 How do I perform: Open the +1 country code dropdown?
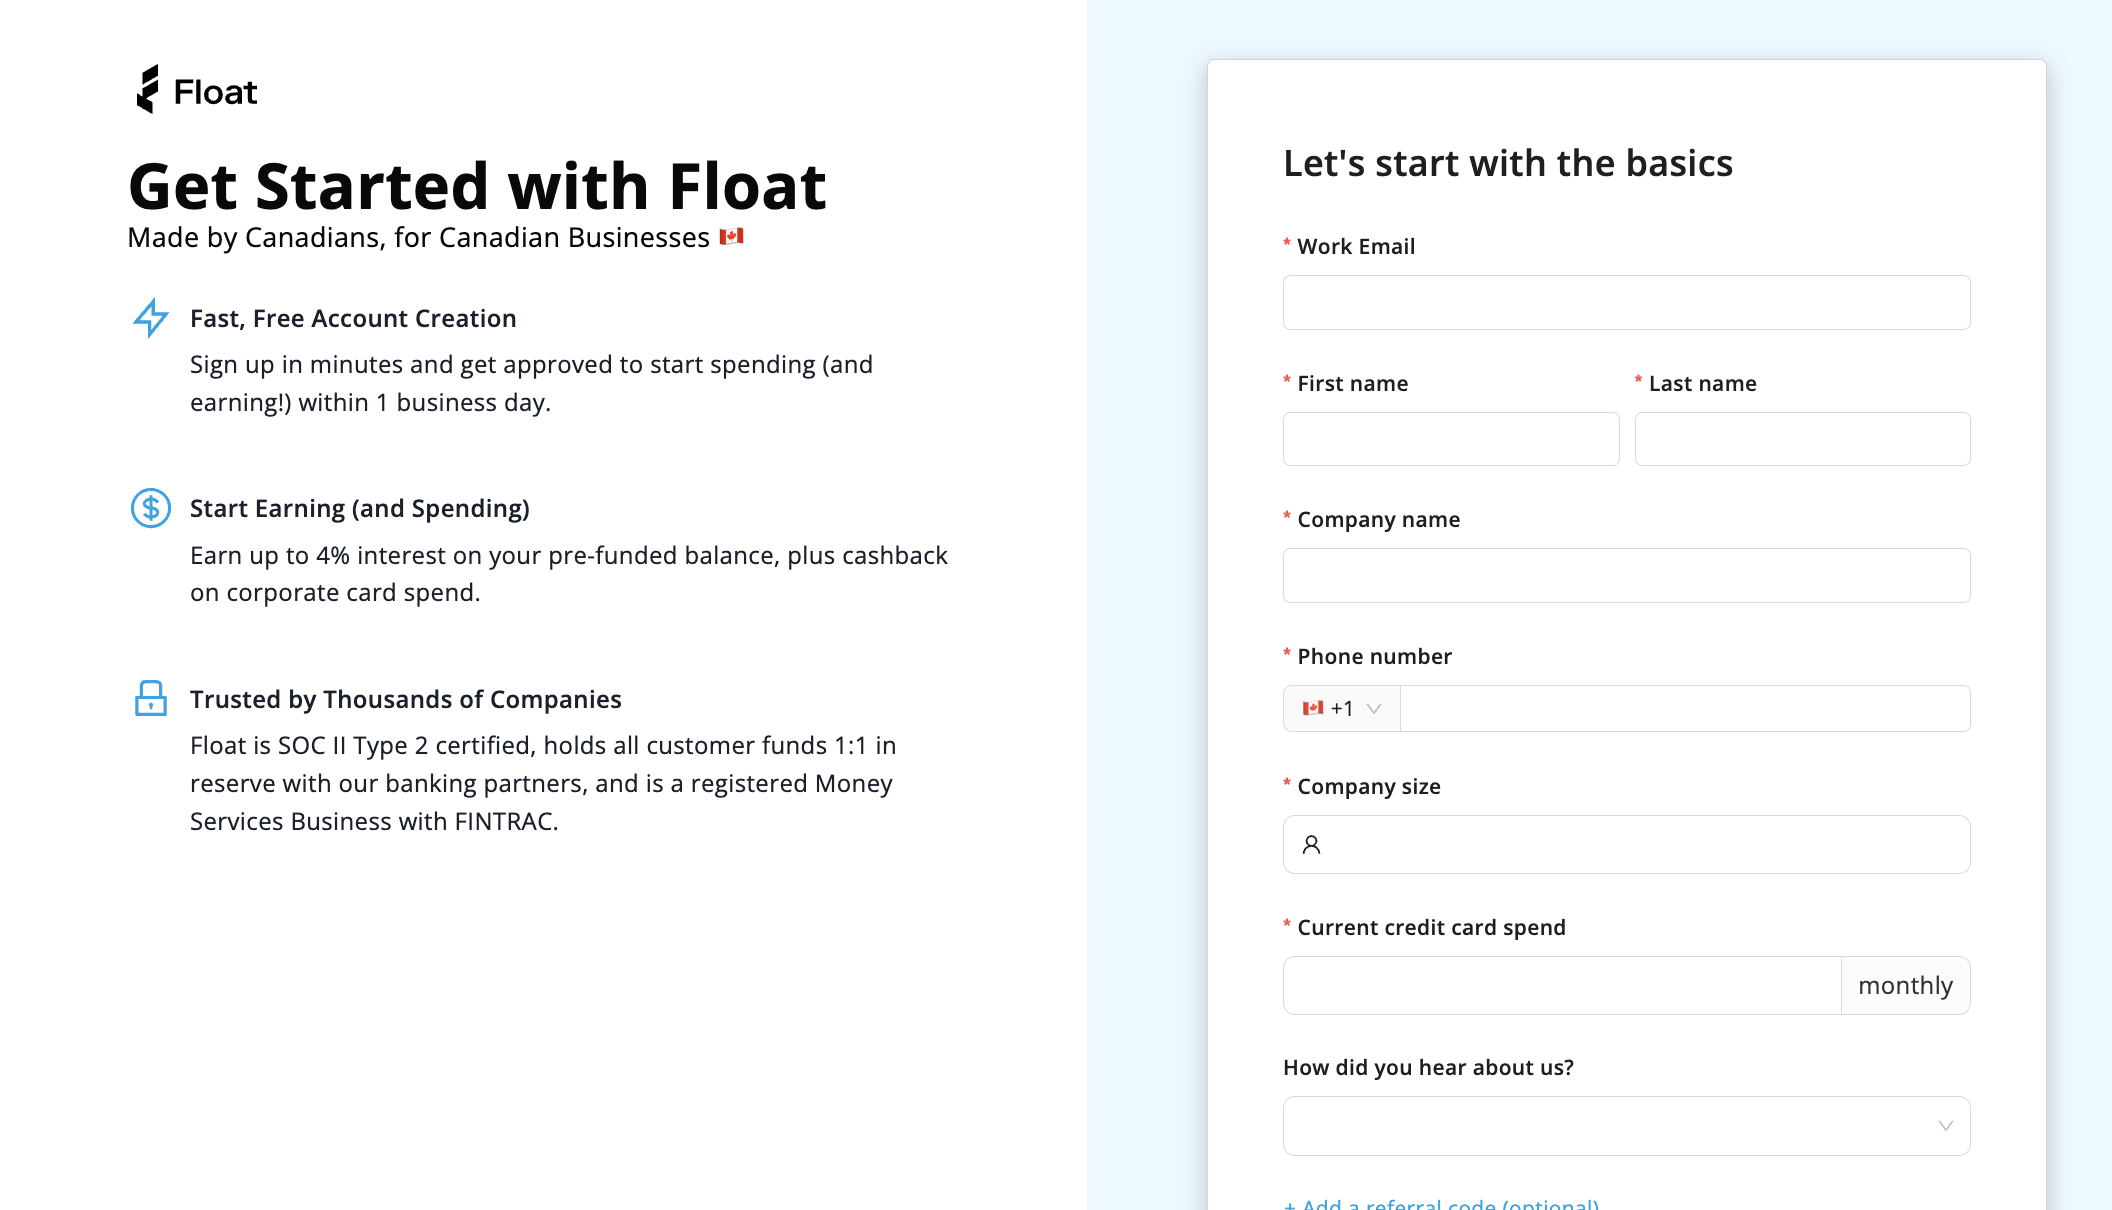[x=1341, y=708]
